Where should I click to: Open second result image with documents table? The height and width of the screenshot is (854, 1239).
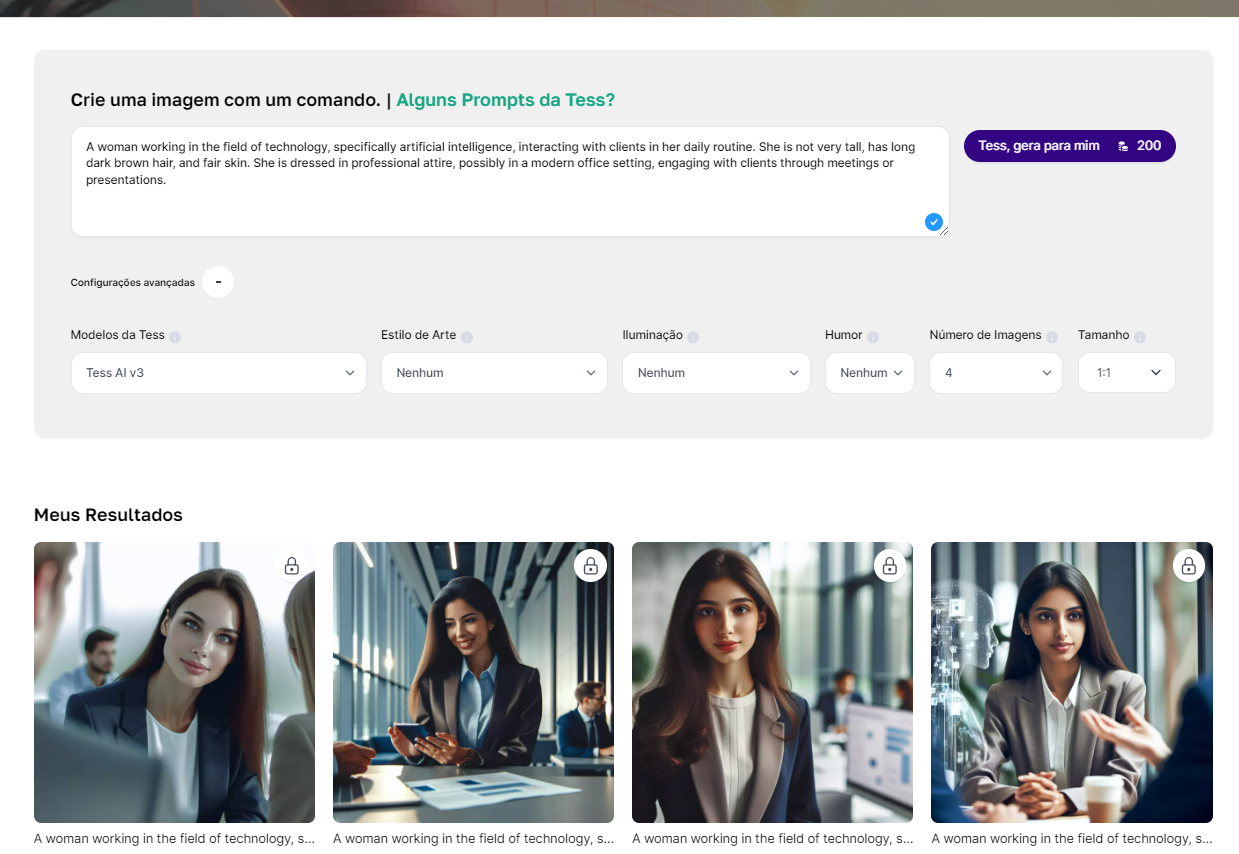(473, 682)
